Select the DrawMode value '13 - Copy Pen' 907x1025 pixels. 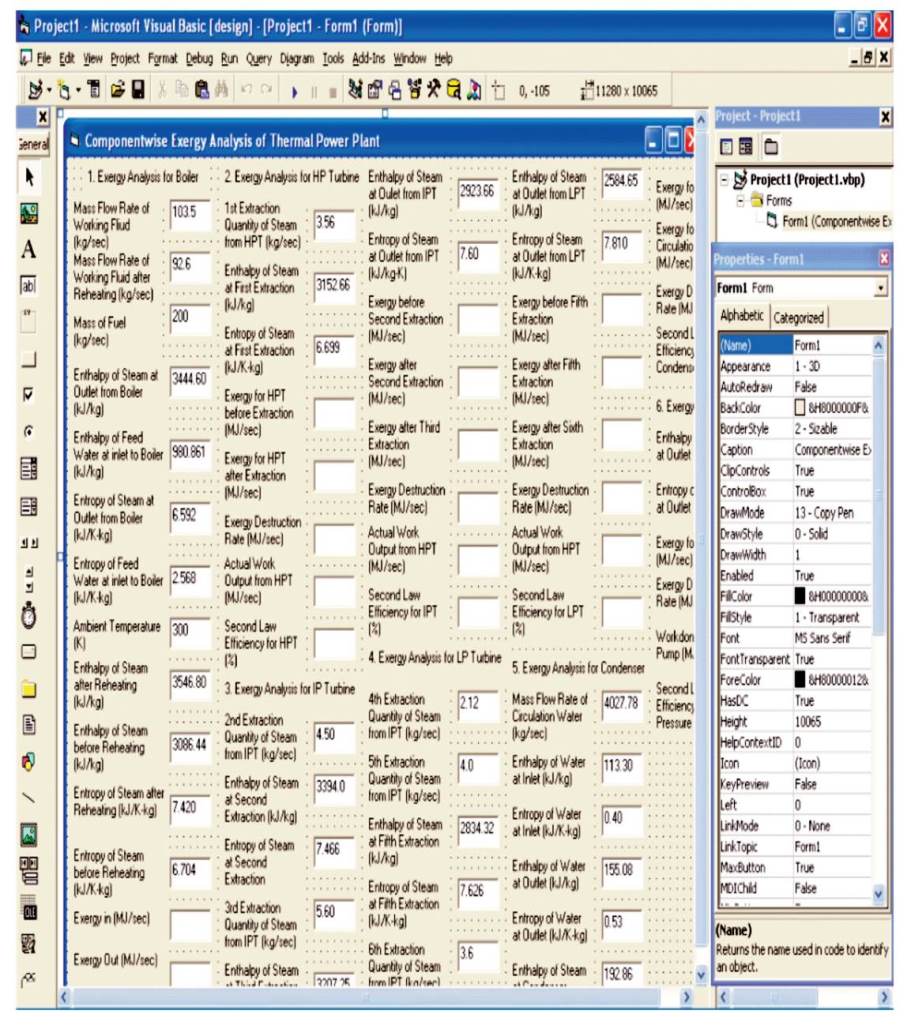tap(824, 512)
